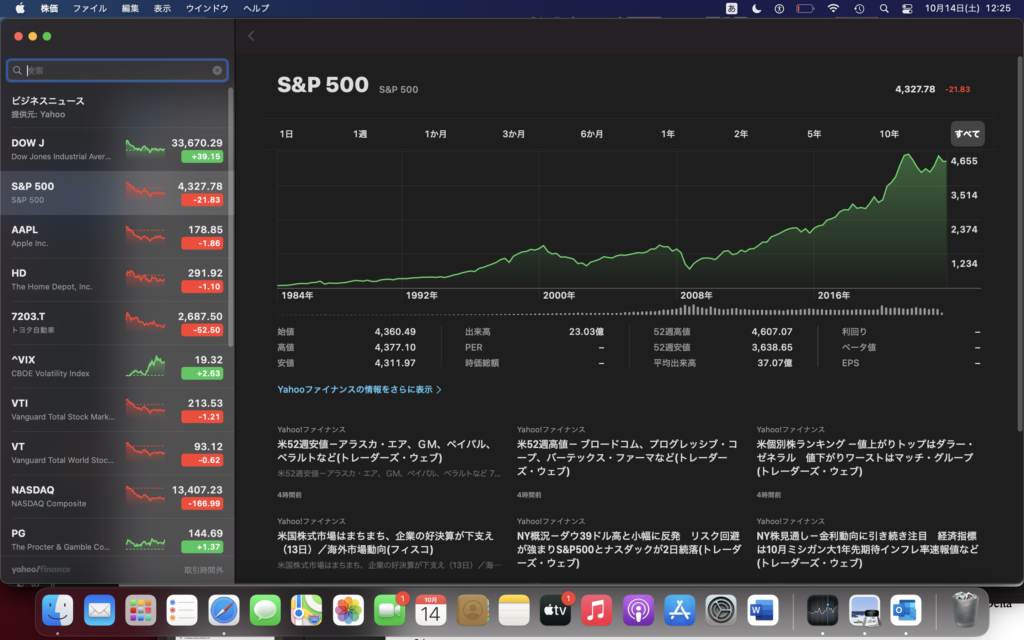Image resolution: width=1024 pixels, height=640 pixels.
Task: Open Control Center from the menu bar
Action: point(908,8)
